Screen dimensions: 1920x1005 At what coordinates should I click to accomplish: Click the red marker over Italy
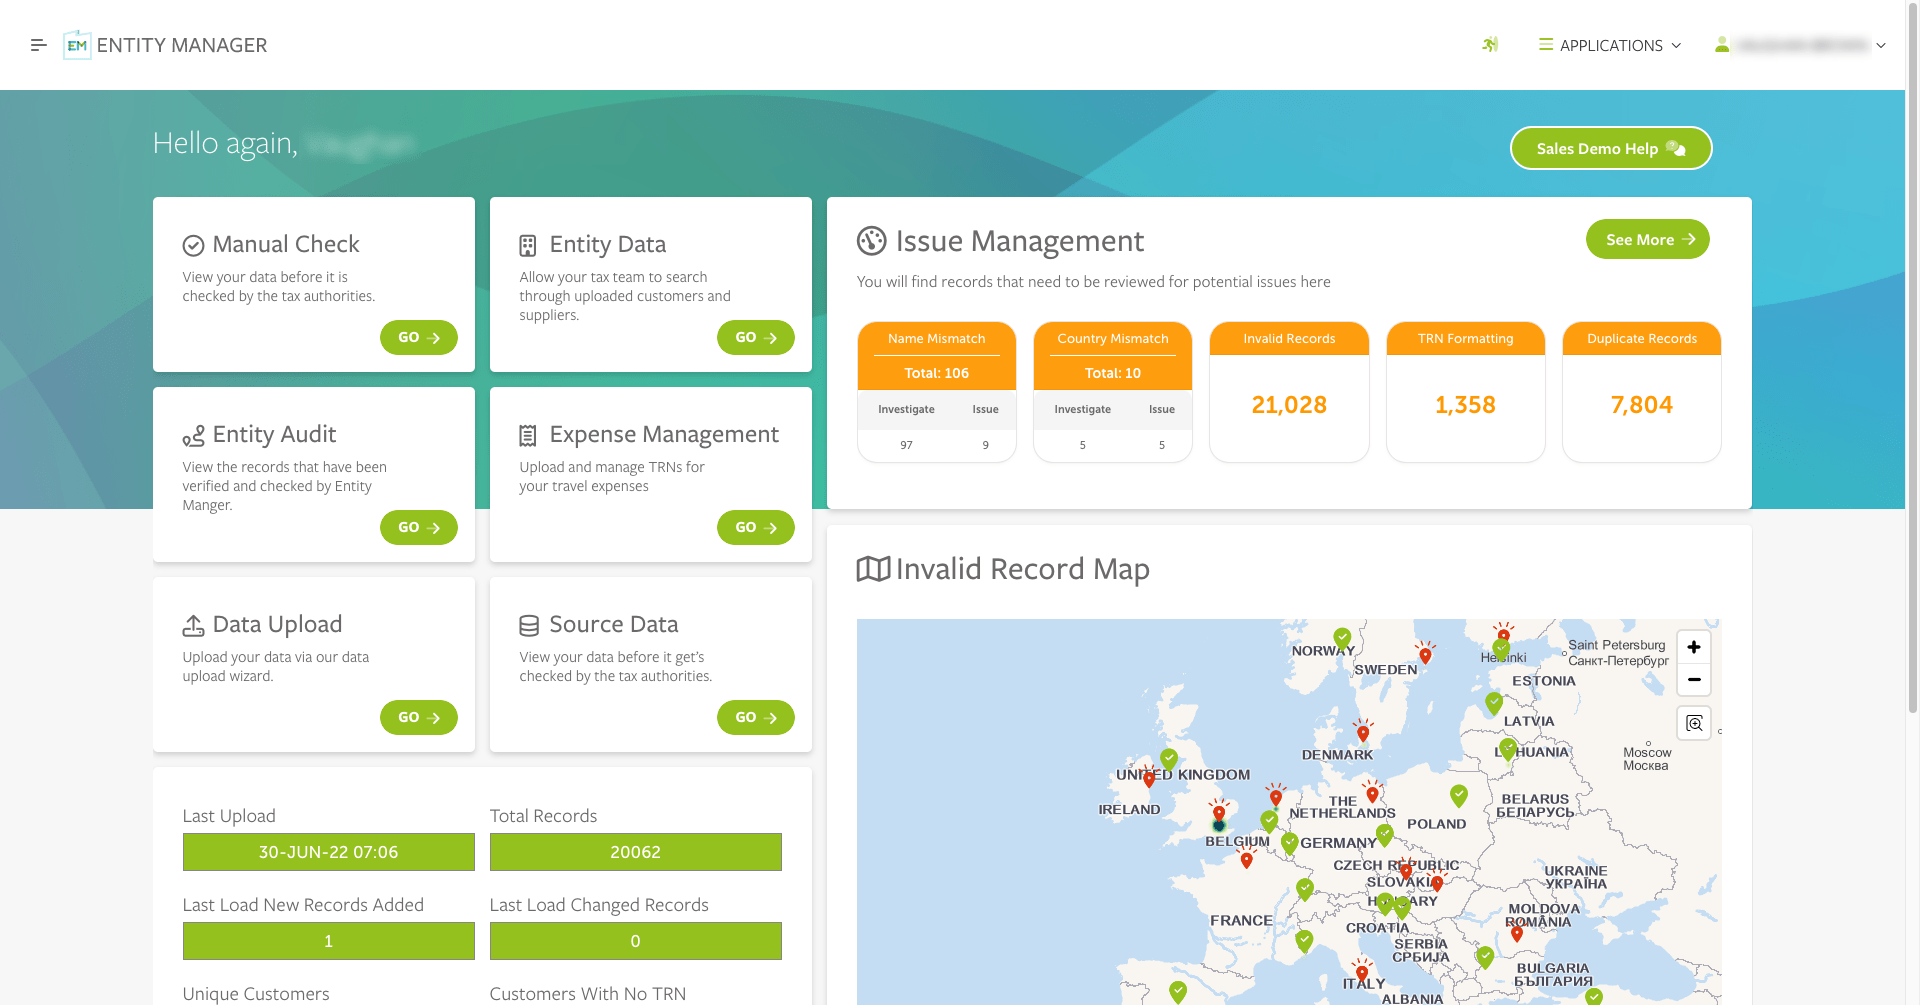pyautogui.click(x=1362, y=972)
